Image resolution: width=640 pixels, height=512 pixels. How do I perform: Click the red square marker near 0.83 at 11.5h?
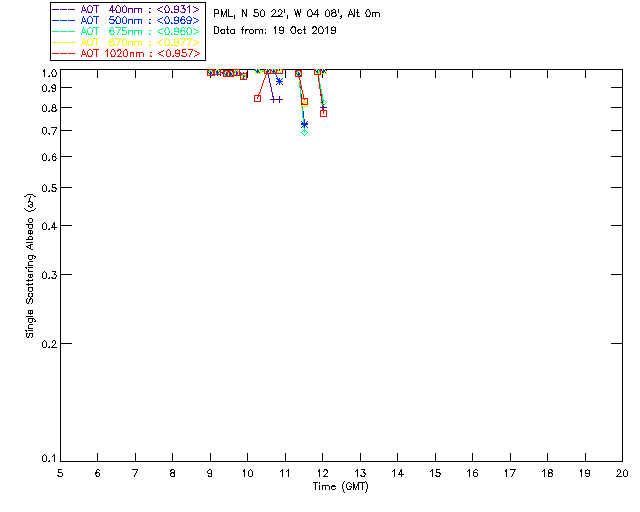[x=304, y=102]
